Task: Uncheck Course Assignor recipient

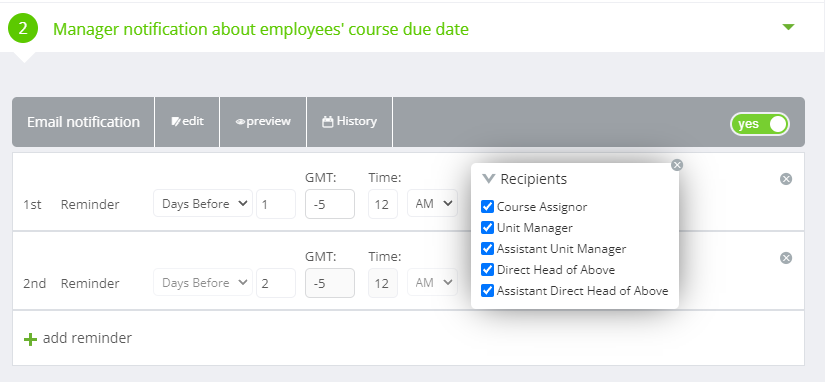Action: tap(487, 207)
